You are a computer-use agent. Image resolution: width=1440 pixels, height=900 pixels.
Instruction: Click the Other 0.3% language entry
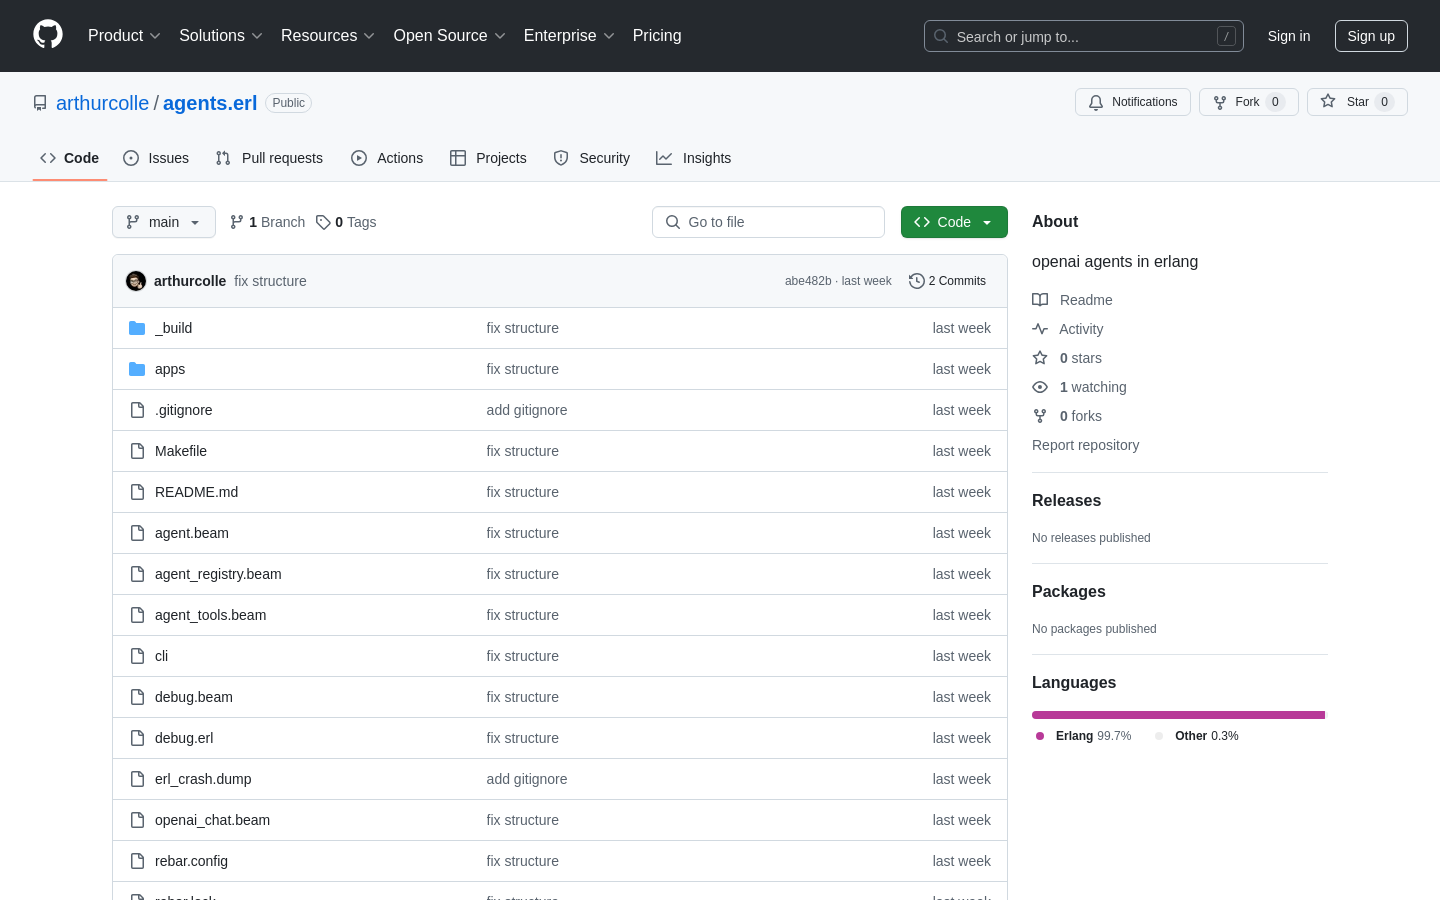tap(1197, 736)
